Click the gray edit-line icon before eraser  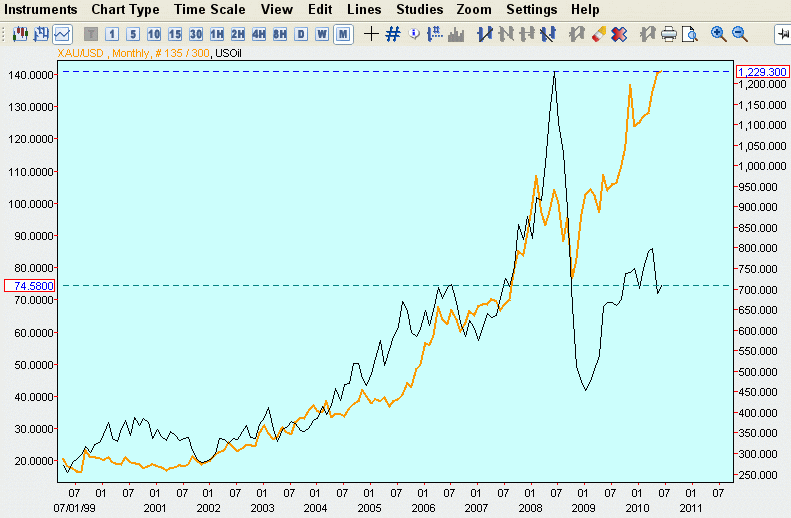tap(577, 34)
